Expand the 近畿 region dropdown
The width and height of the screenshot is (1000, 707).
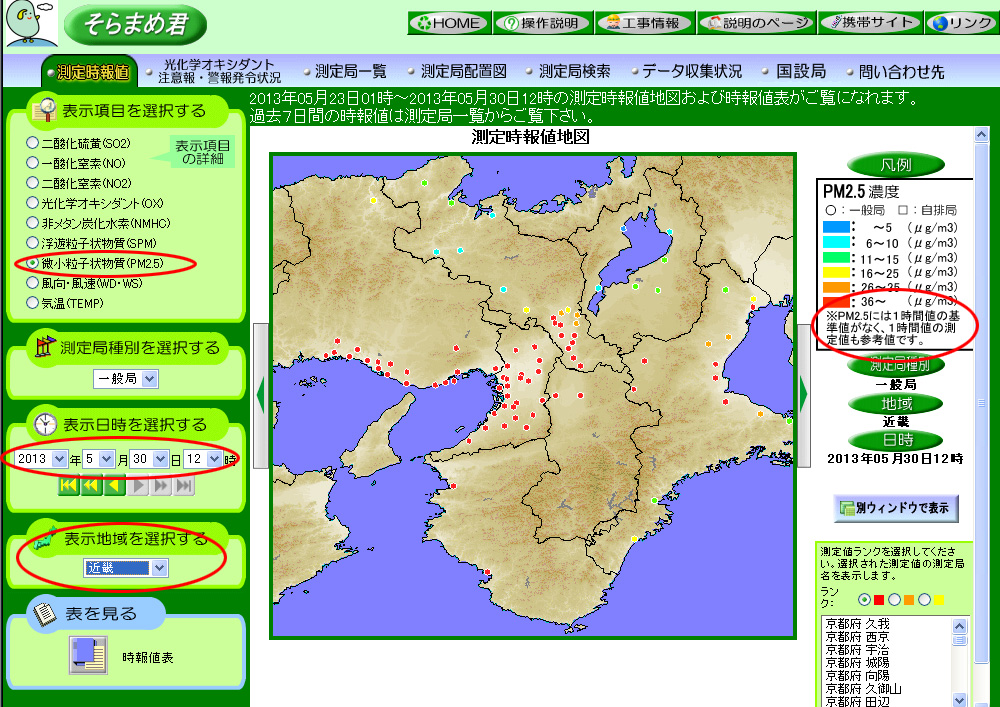[126, 568]
